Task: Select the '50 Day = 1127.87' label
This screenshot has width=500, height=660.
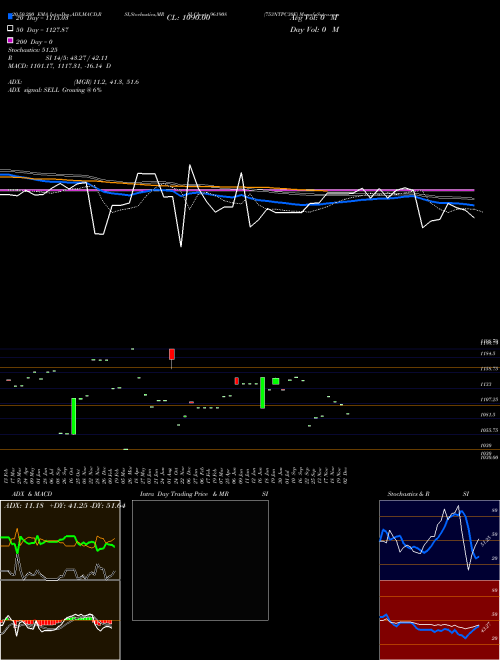Action: pyautogui.click(x=43, y=30)
